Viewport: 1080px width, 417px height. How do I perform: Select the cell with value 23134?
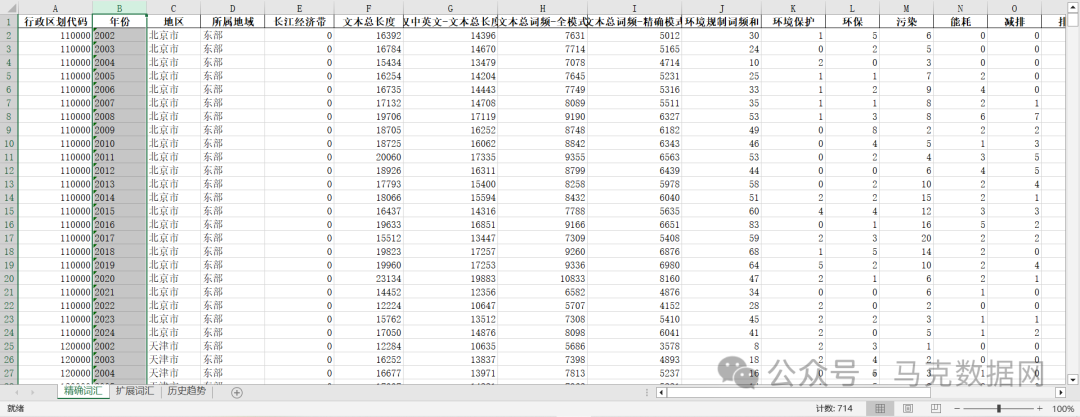click(368, 278)
